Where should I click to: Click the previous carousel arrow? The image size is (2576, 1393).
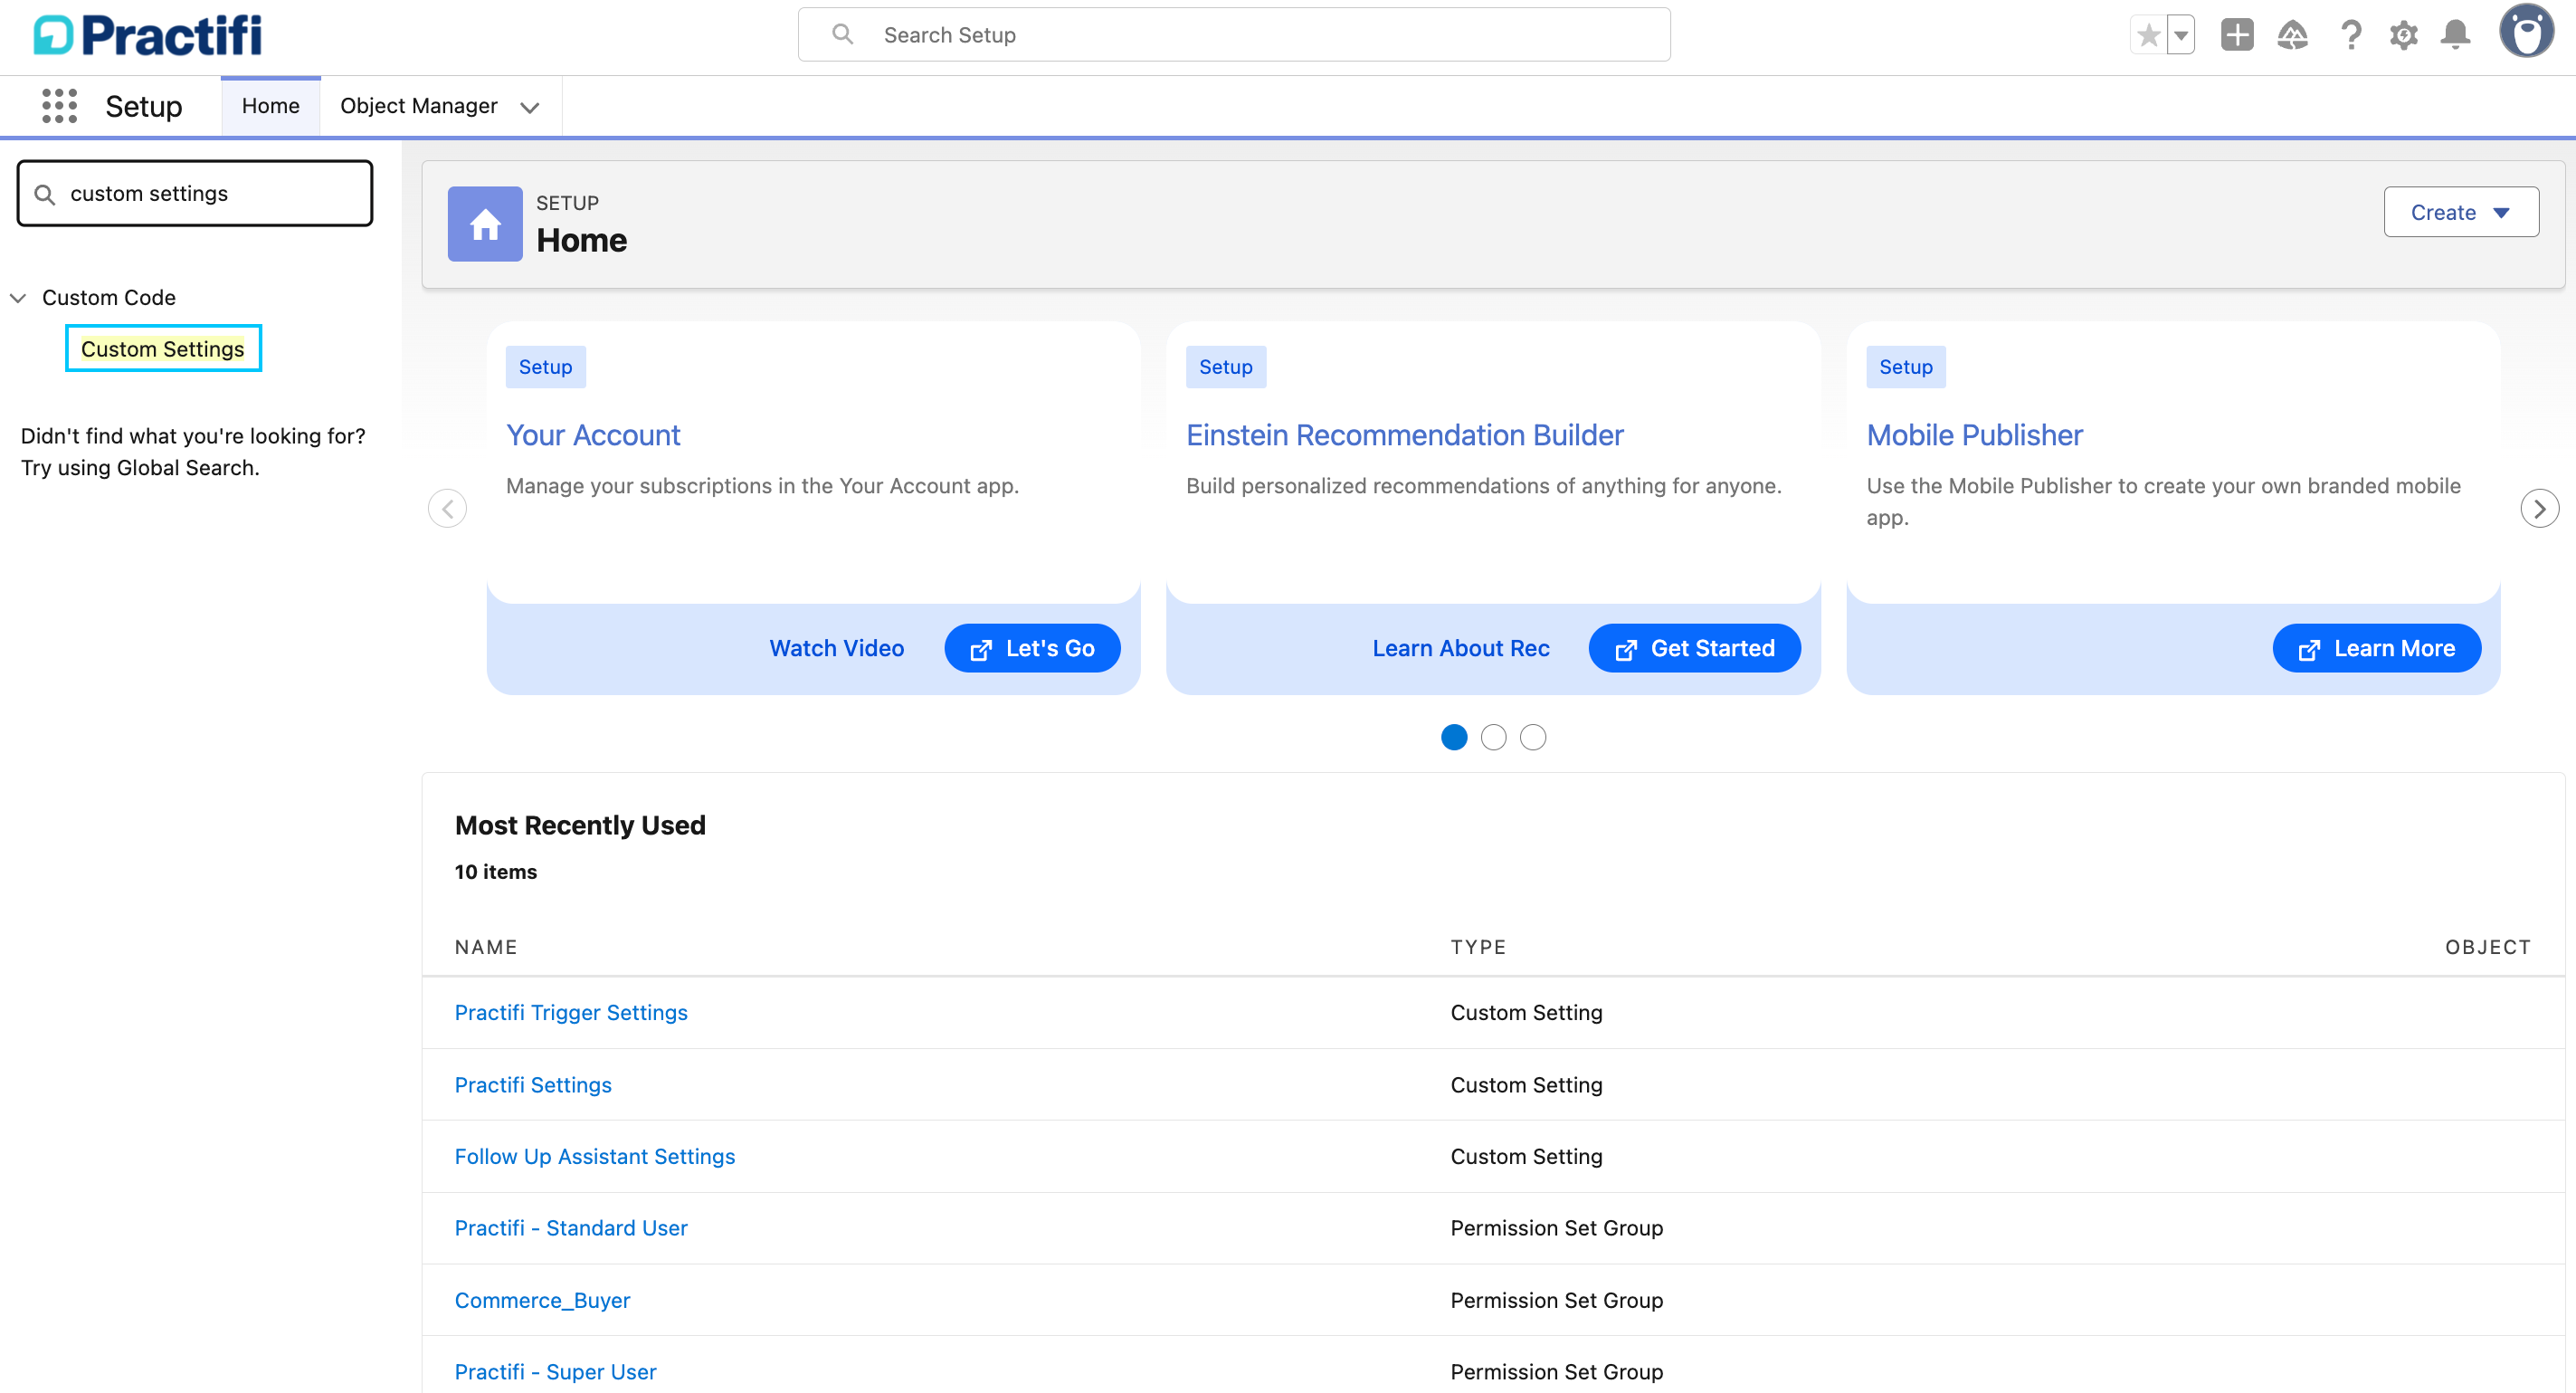coord(447,508)
